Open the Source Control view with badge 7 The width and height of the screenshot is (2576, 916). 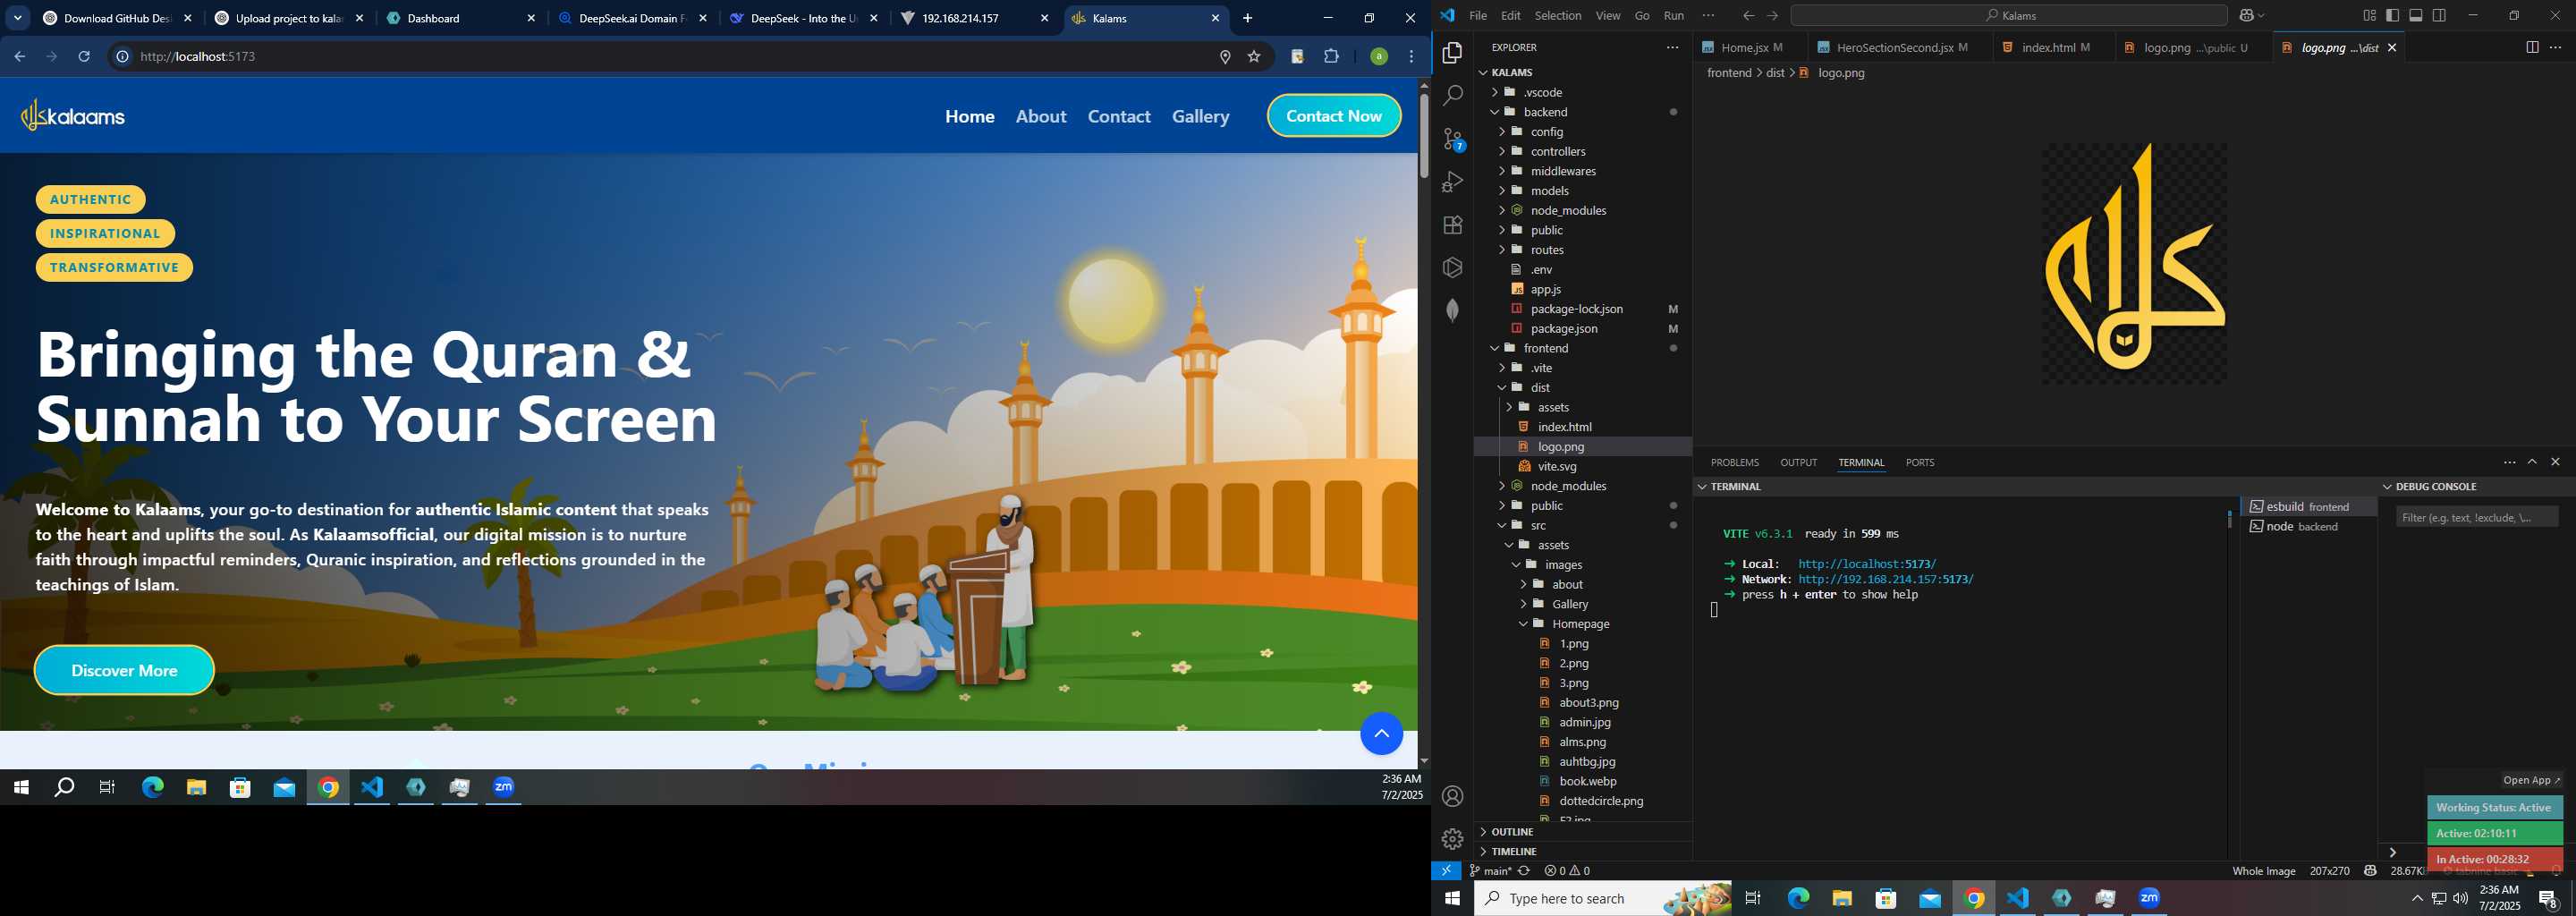pos(1453,139)
